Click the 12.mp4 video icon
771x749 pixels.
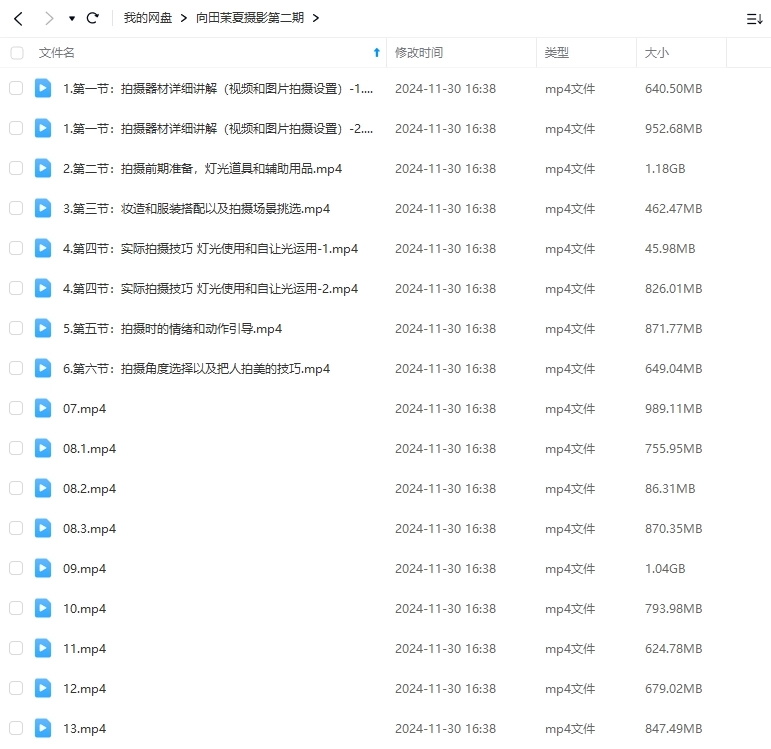(43, 689)
